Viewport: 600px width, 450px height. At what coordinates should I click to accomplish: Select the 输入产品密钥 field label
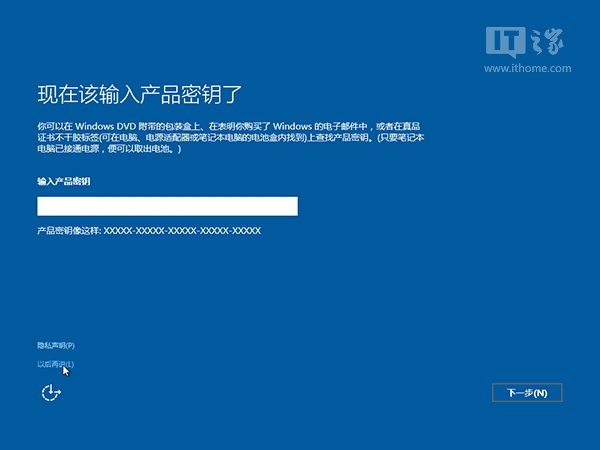click(x=64, y=181)
